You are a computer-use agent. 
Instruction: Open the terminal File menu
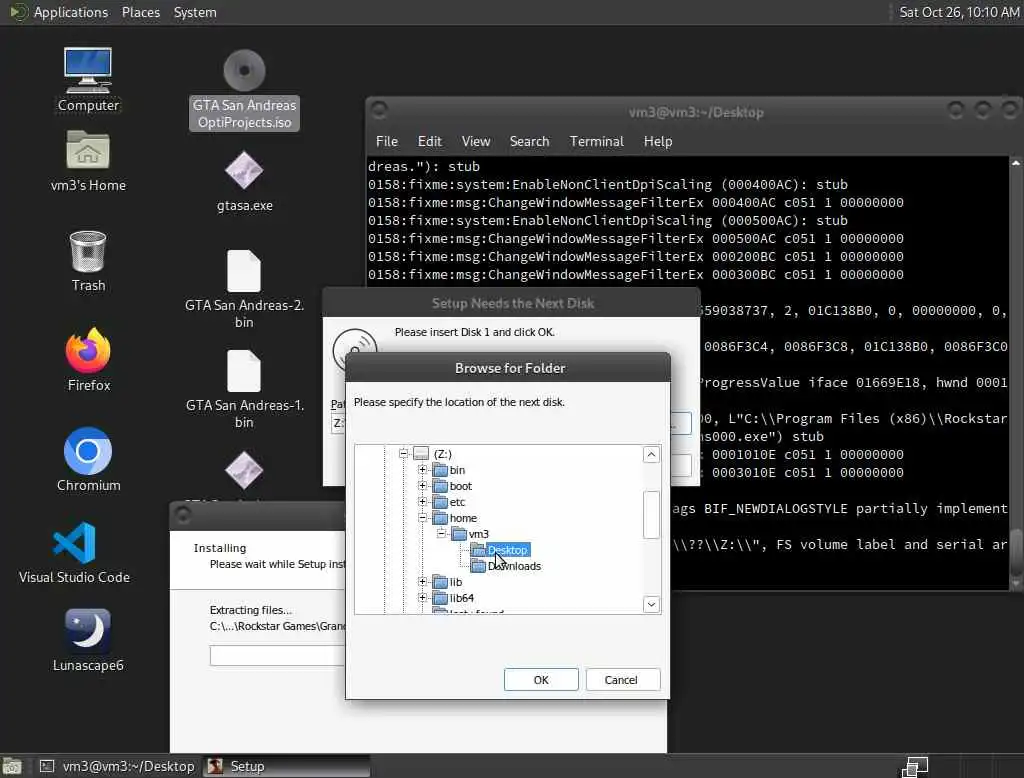point(387,141)
